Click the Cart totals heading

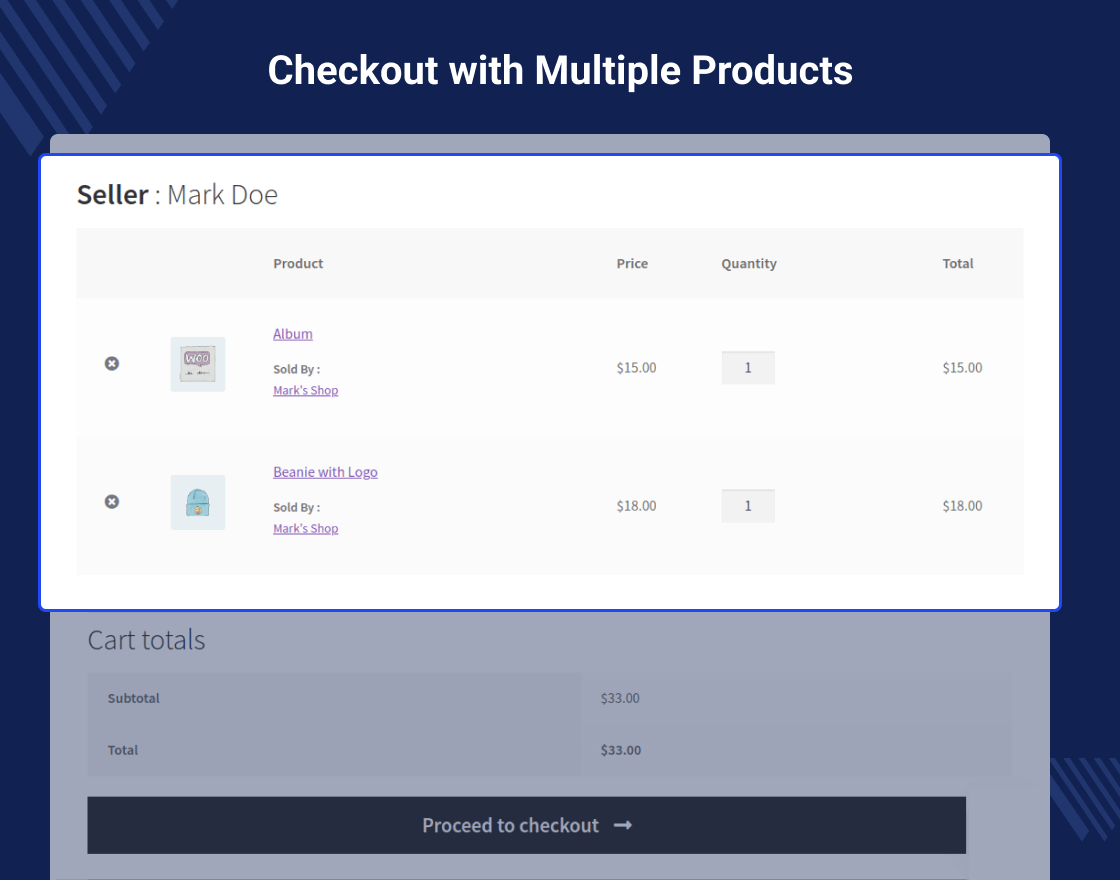[x=146, y=640]
